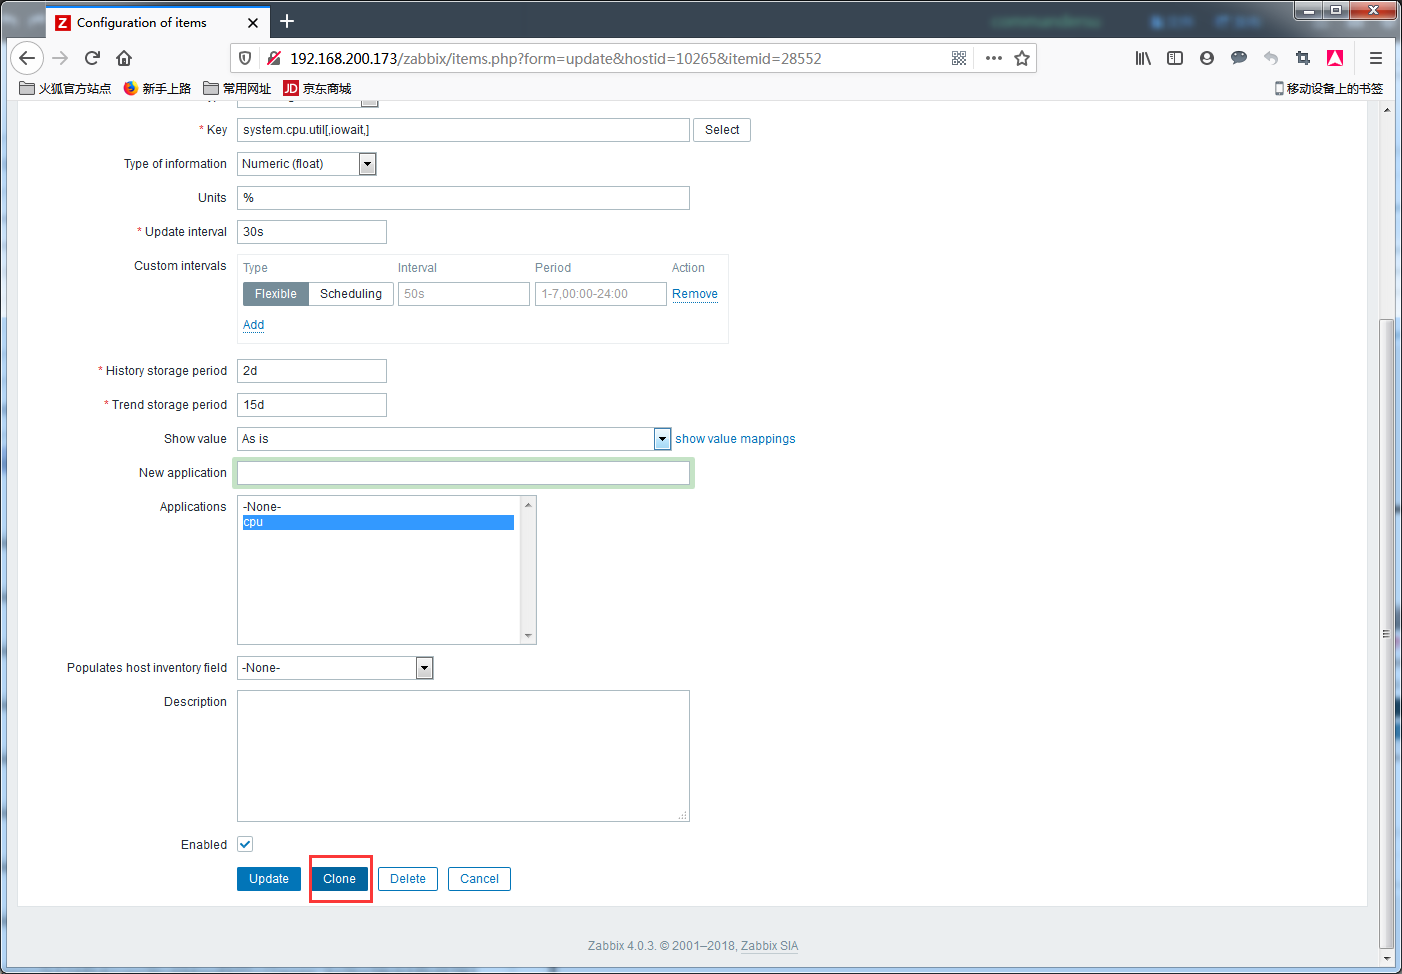Viewport: 1402px width, 974px height.
Task: Click the Select button beside Key
Action: [x=722, y=130]
